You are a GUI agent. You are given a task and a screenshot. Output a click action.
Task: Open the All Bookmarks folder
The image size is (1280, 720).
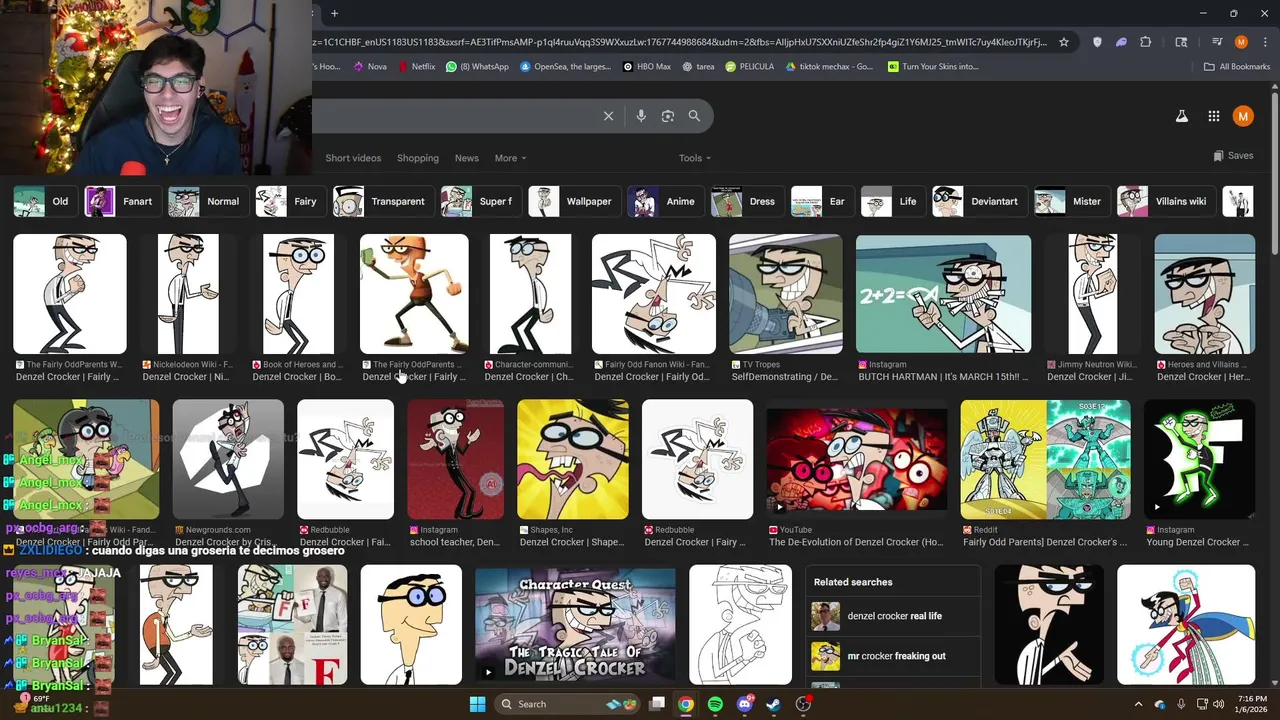[1237, 67]
